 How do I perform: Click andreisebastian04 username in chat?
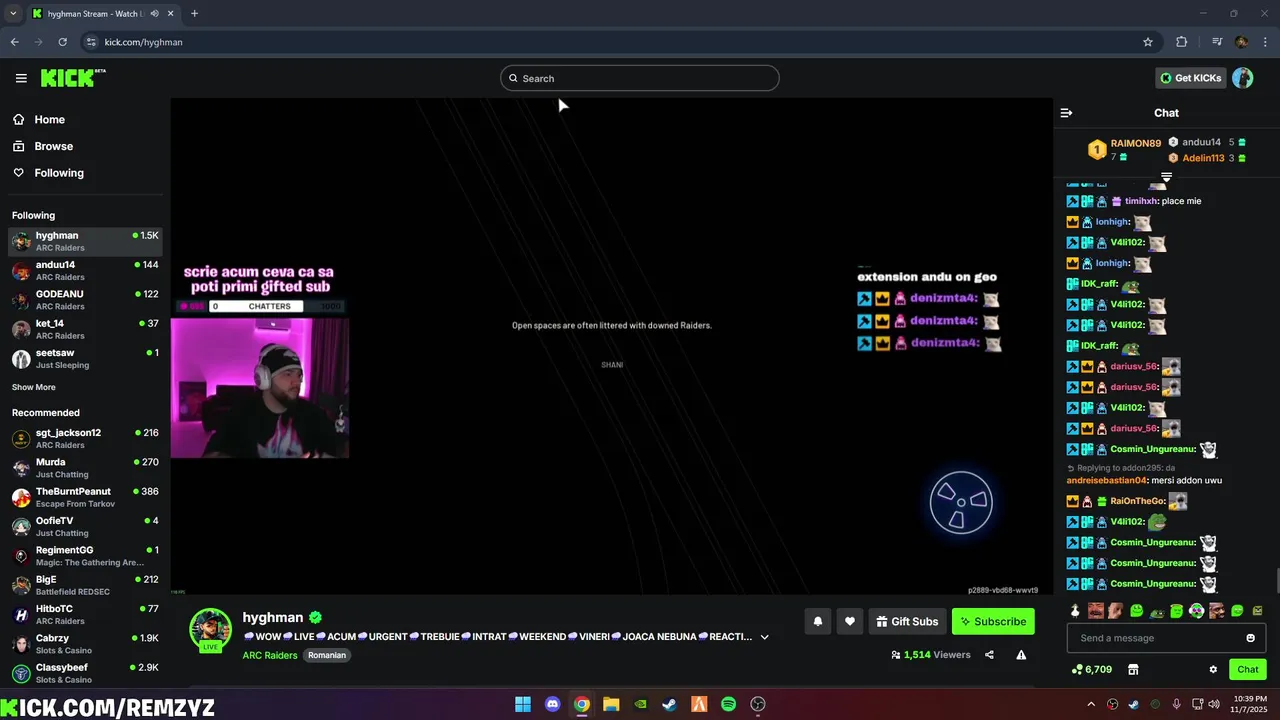point(1106,480)
